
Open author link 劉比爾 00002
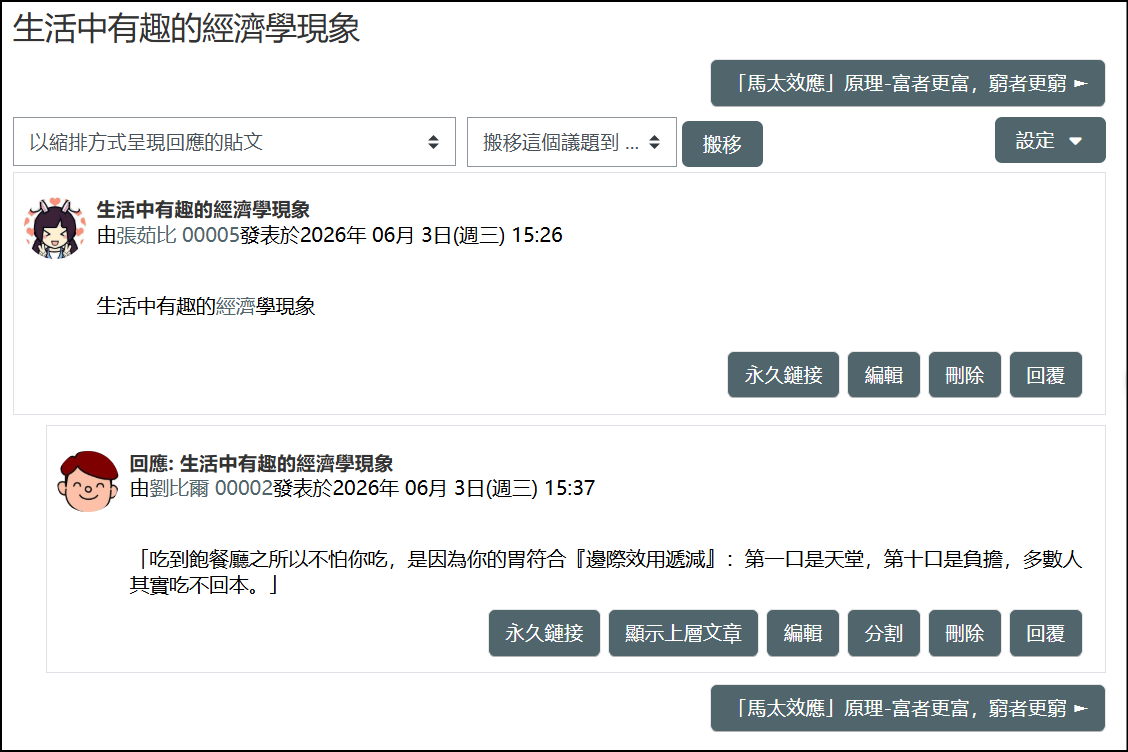click(x=211, y=489)
